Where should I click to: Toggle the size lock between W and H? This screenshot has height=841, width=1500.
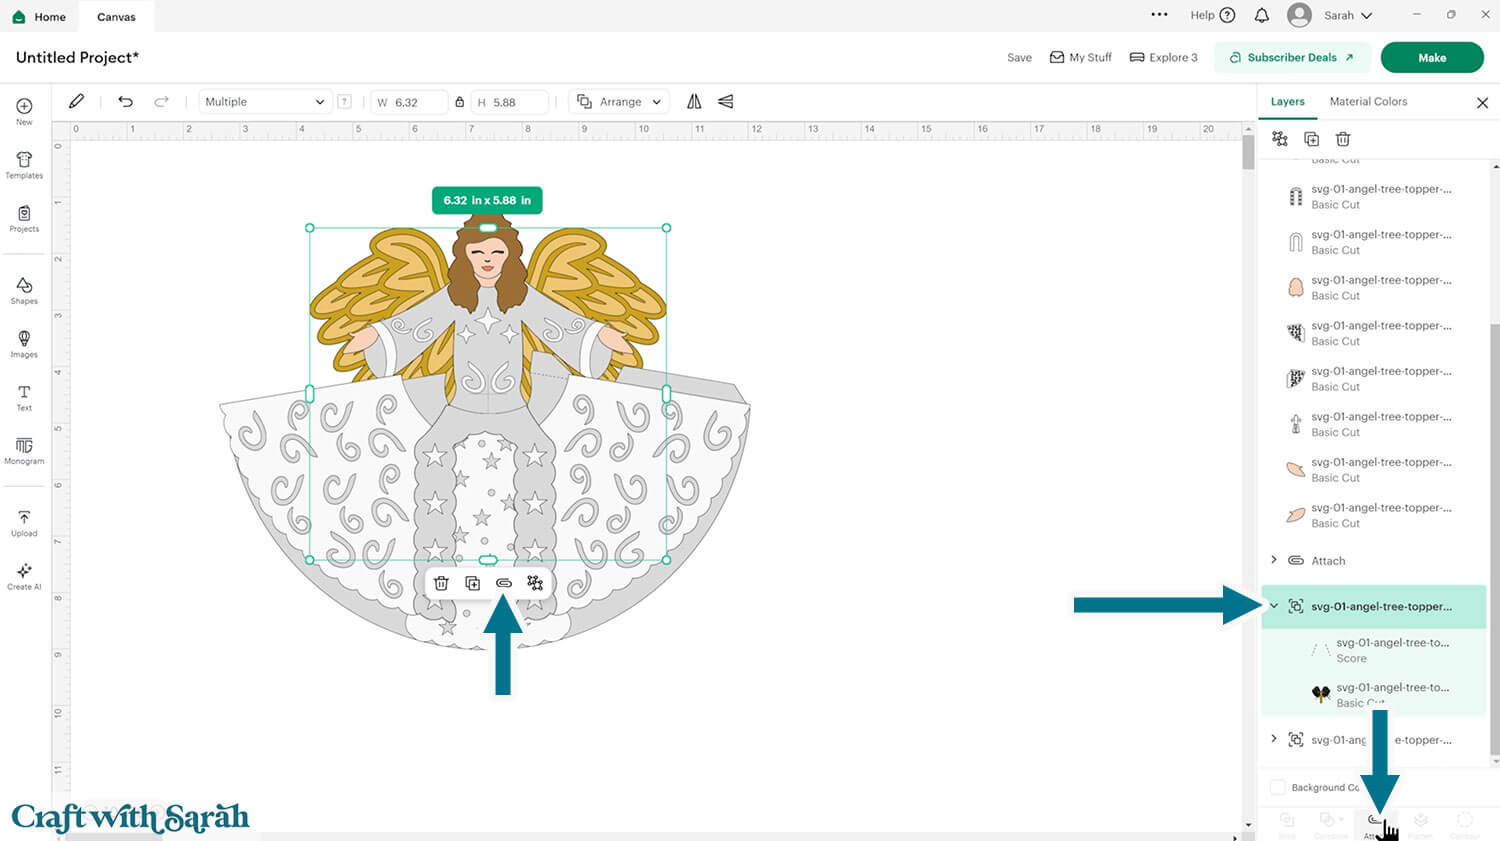[x=460, y=102]
